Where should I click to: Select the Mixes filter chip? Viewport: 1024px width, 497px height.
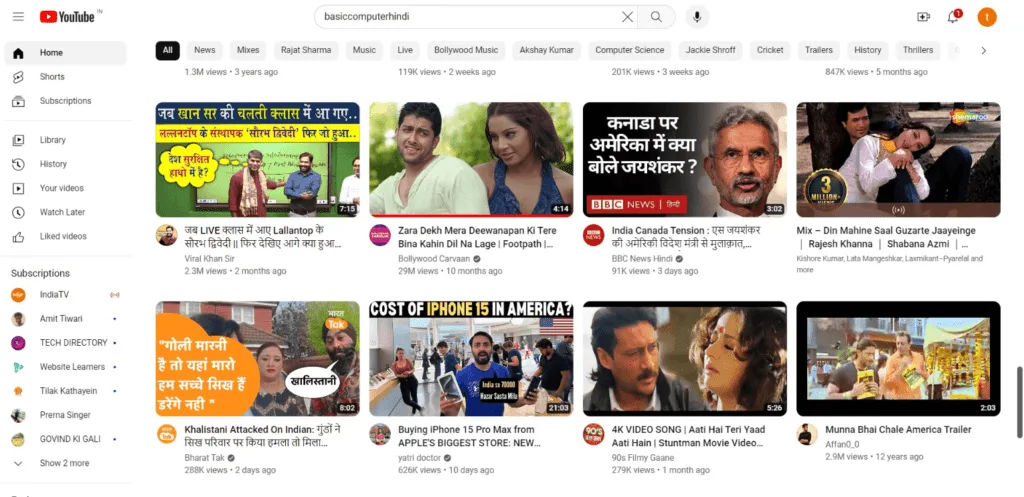248,50
